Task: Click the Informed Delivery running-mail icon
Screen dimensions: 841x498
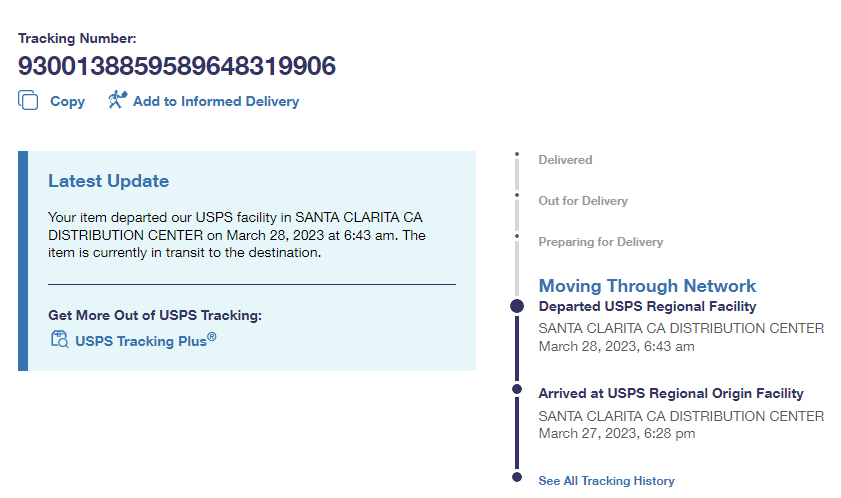Action: pos(117,99)
